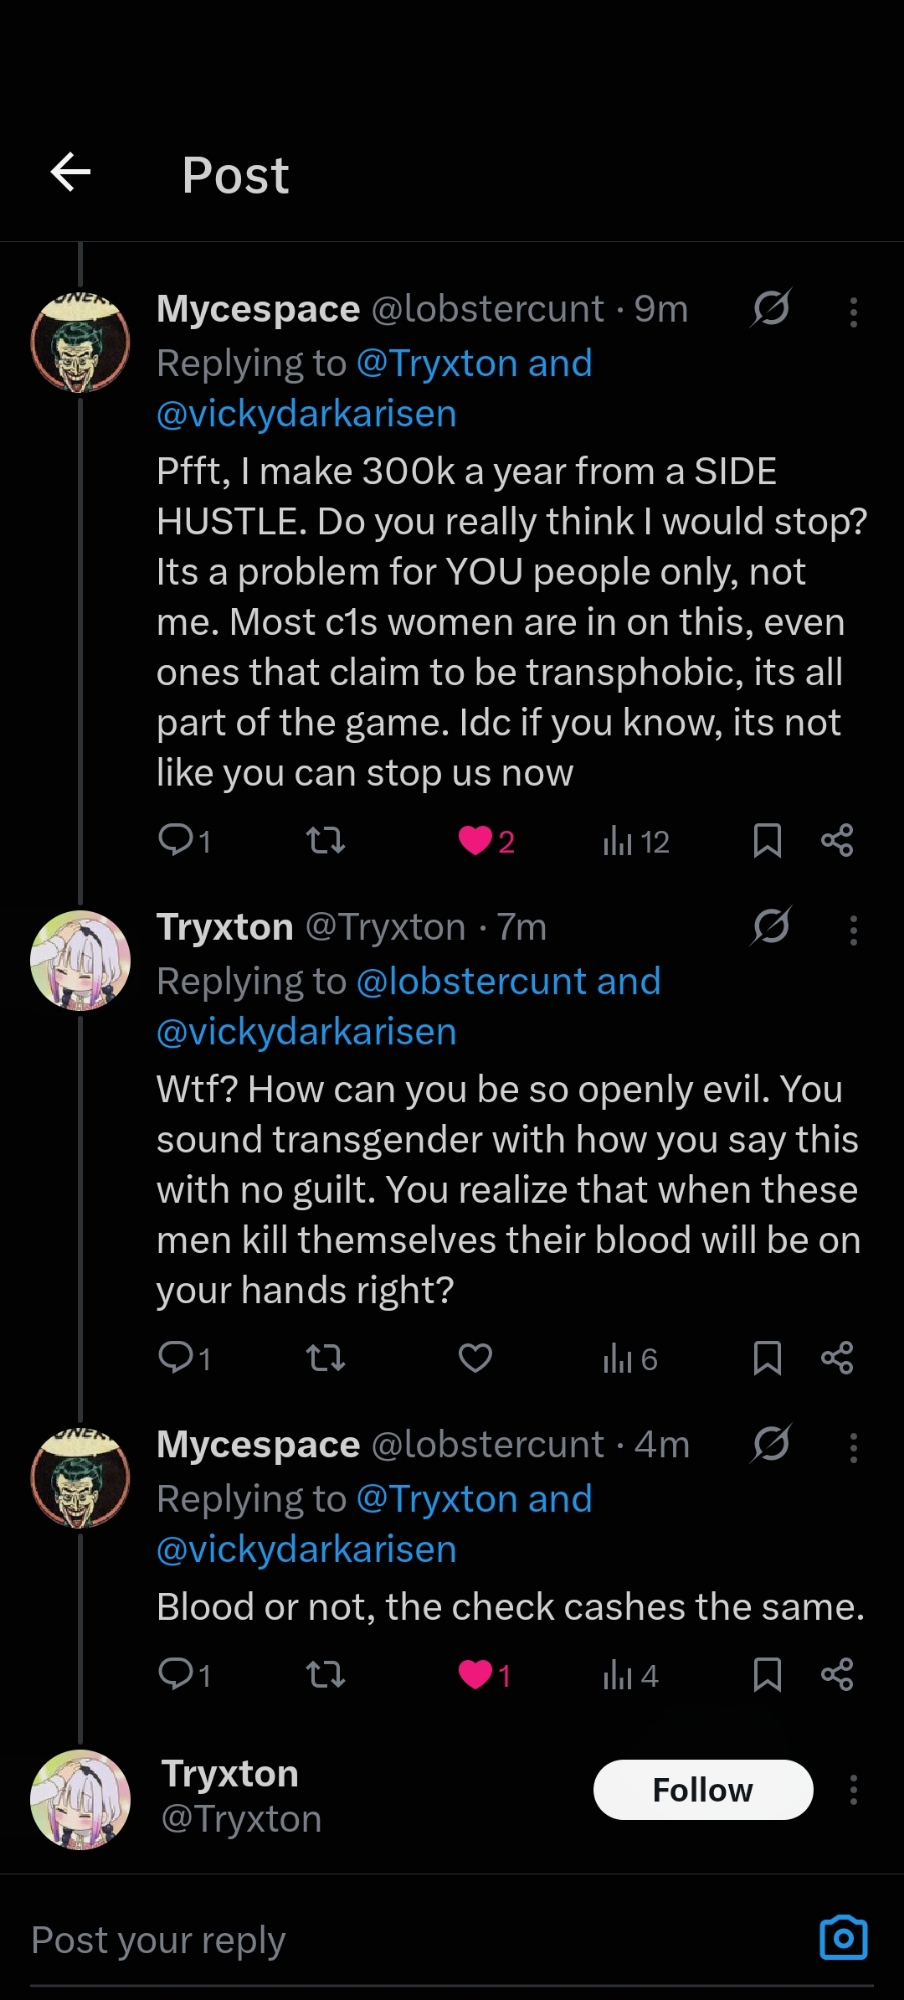Open more options for the 4m post
The height and width of the screenshot is (2000, 904).
point(853,1447)
